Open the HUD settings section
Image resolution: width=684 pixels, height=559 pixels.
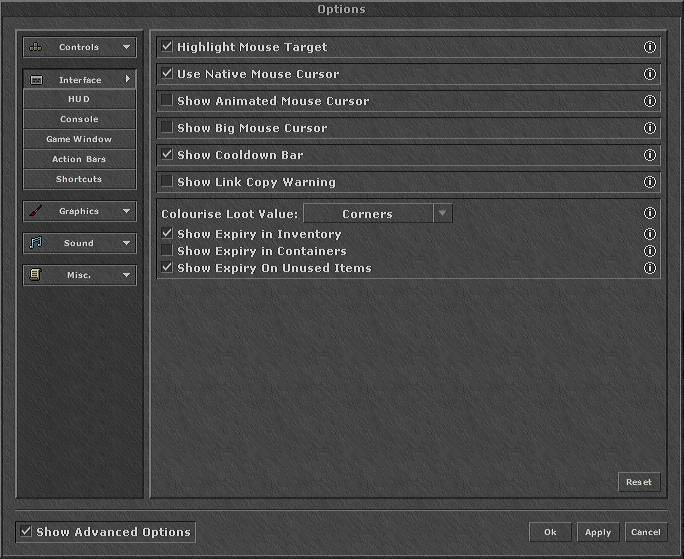[x=79, y=99]
